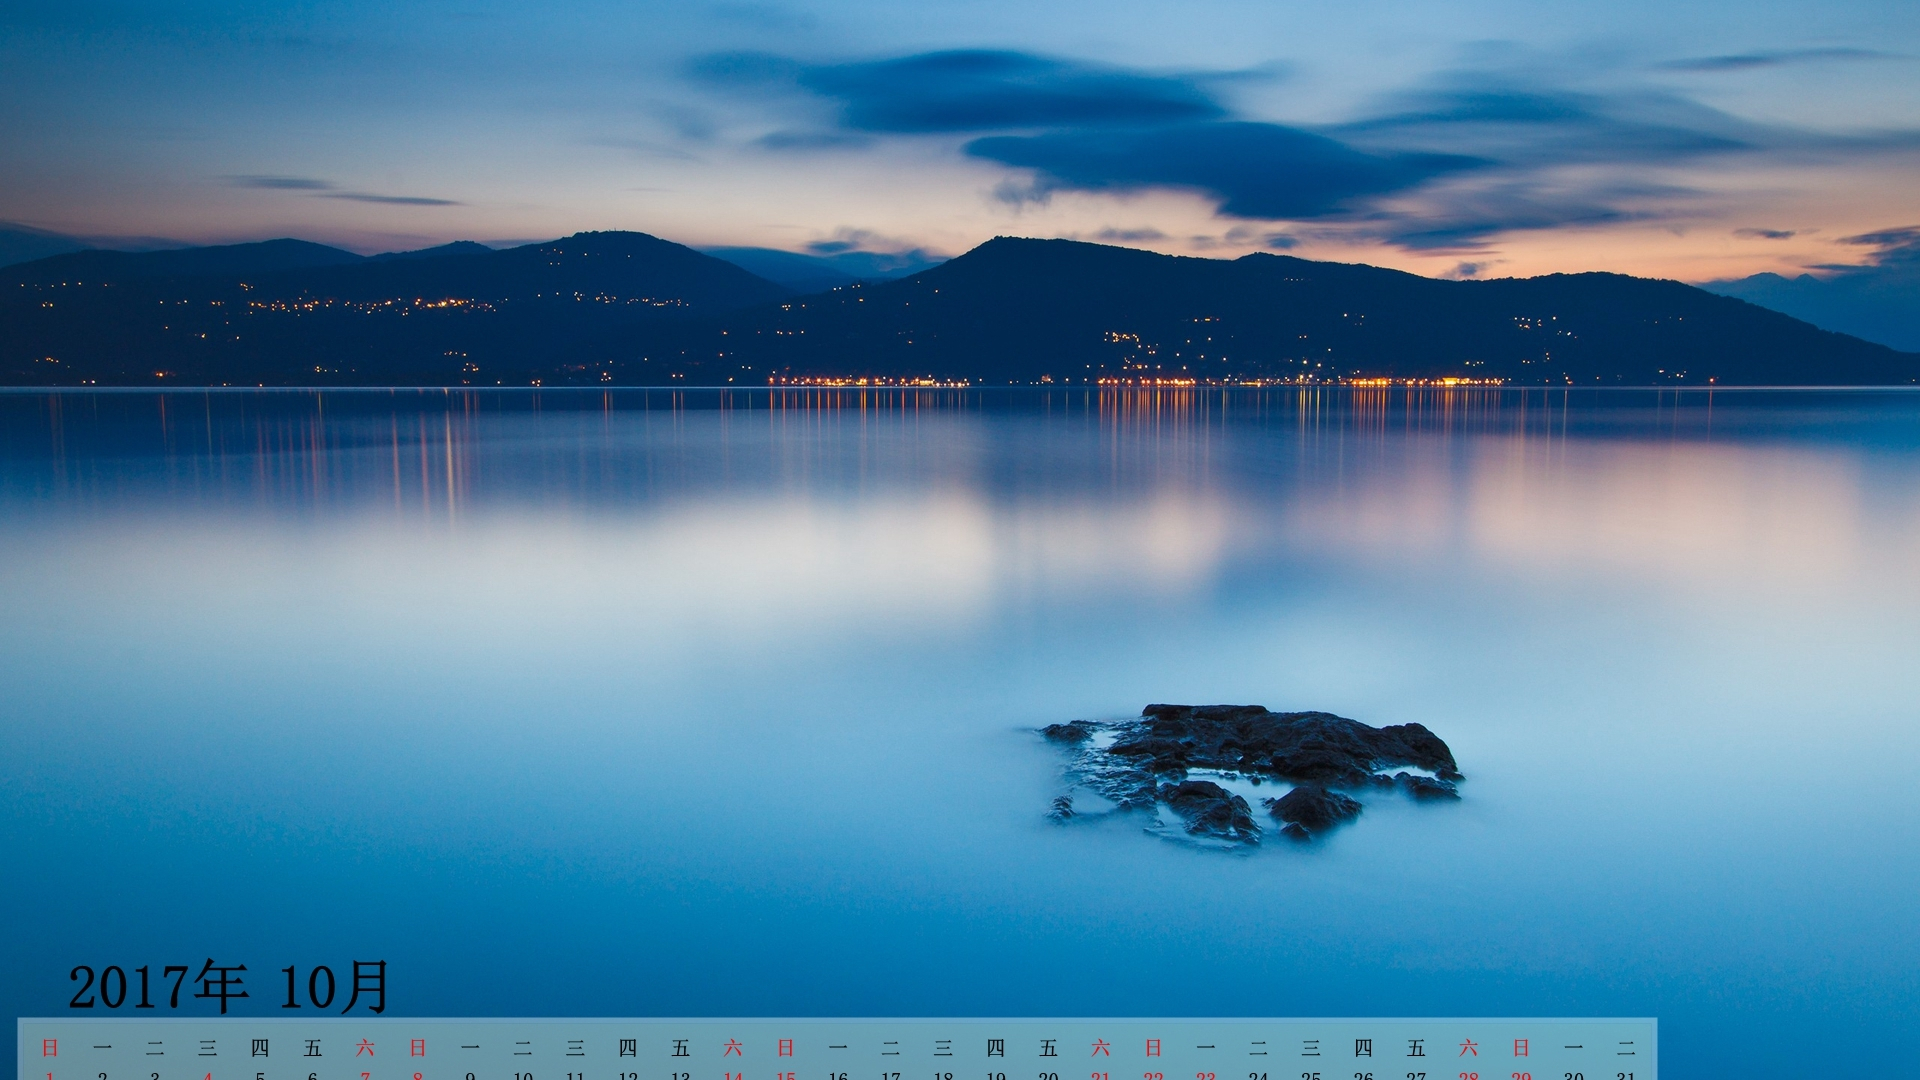Click weekday 一 above date 2
The height and width of the screenshot is (1080, 1920).
tap(102, 1047)
